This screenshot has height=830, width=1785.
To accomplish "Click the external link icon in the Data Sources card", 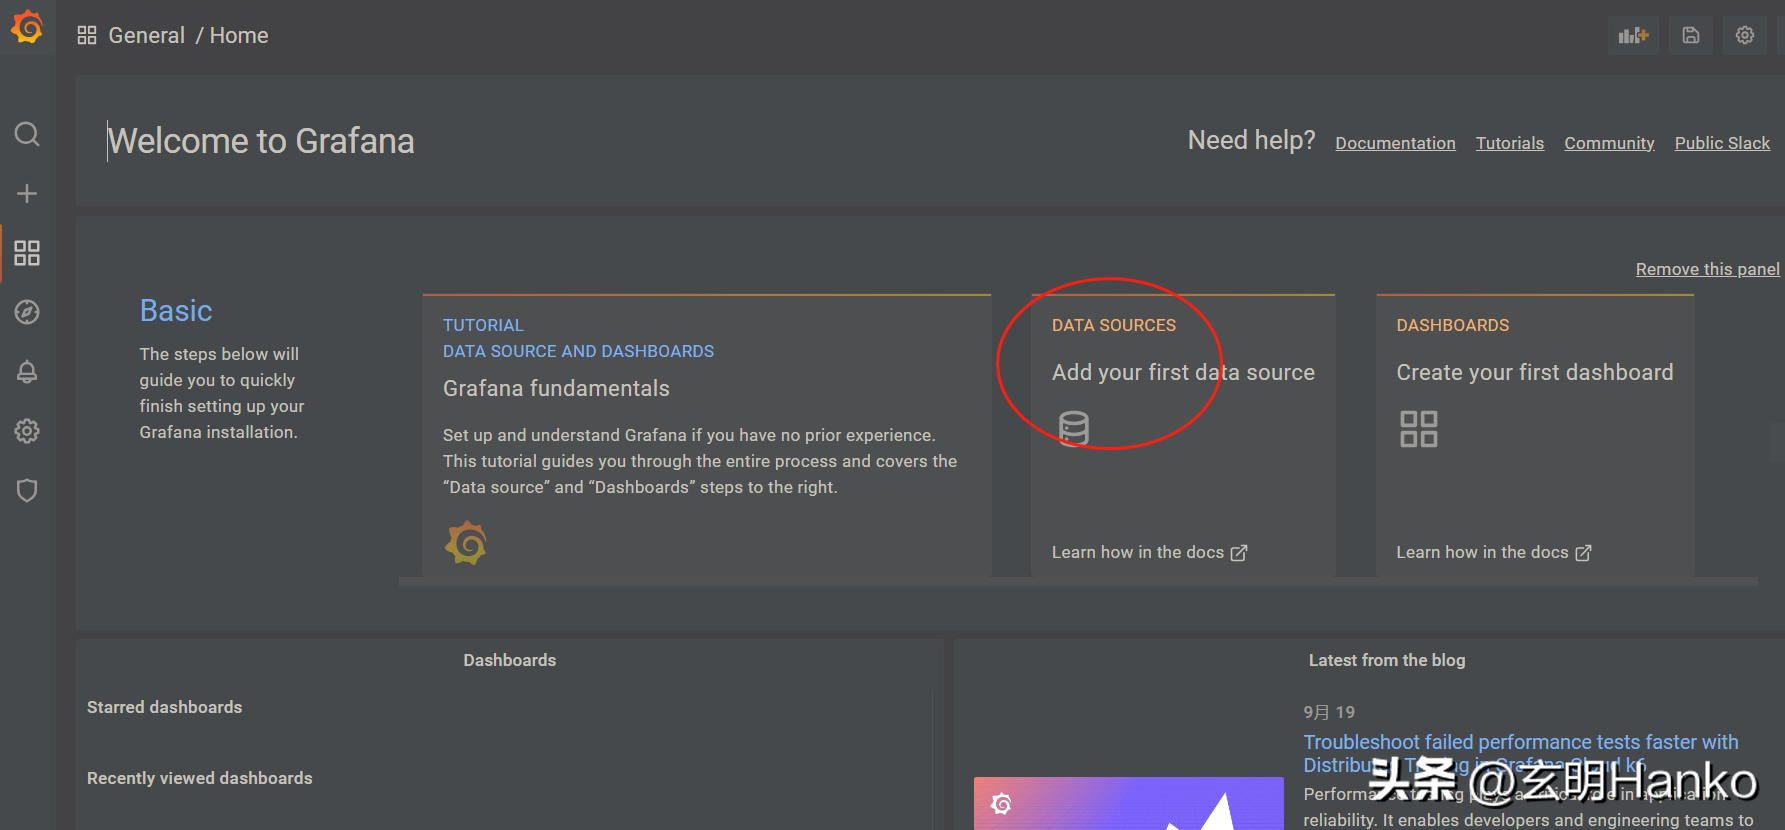I will tap(1239, 553).
